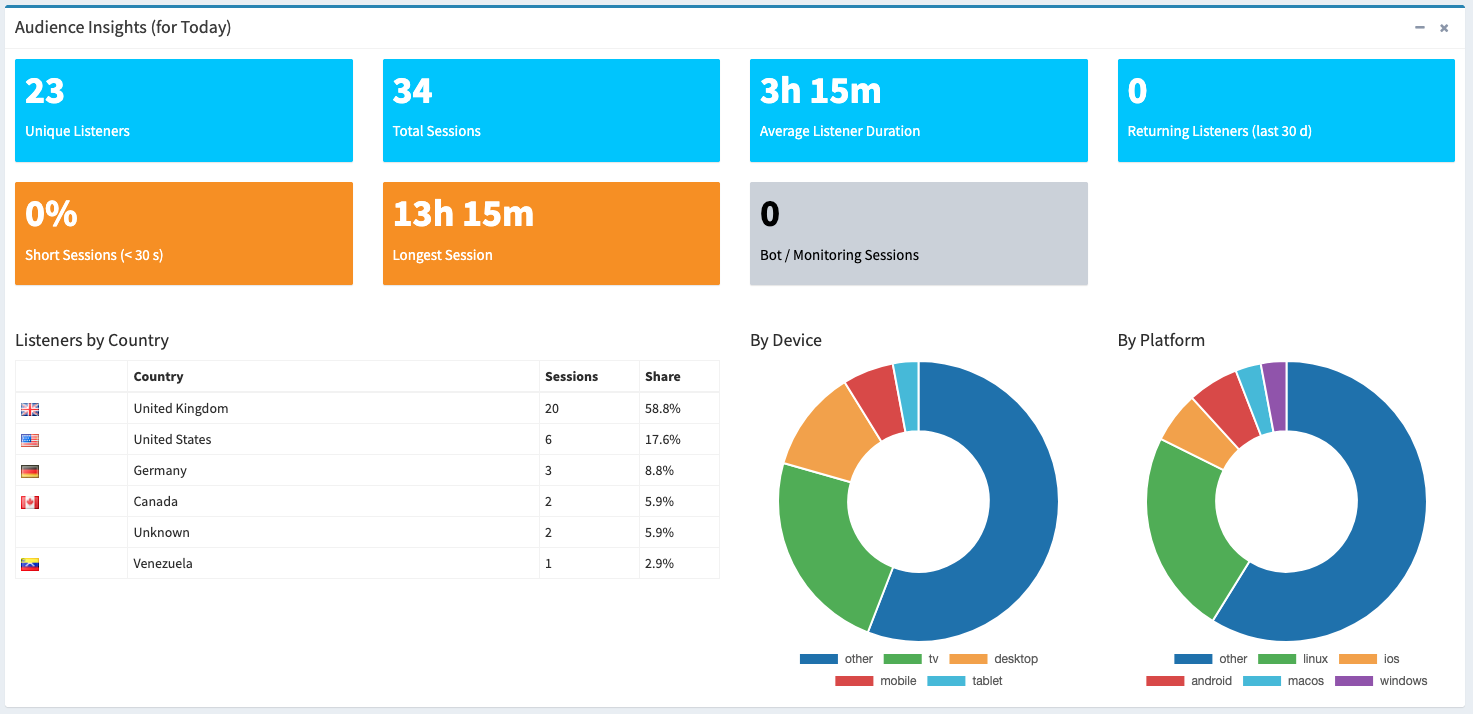Click the Germany flag icon

[x=30, y=471]
